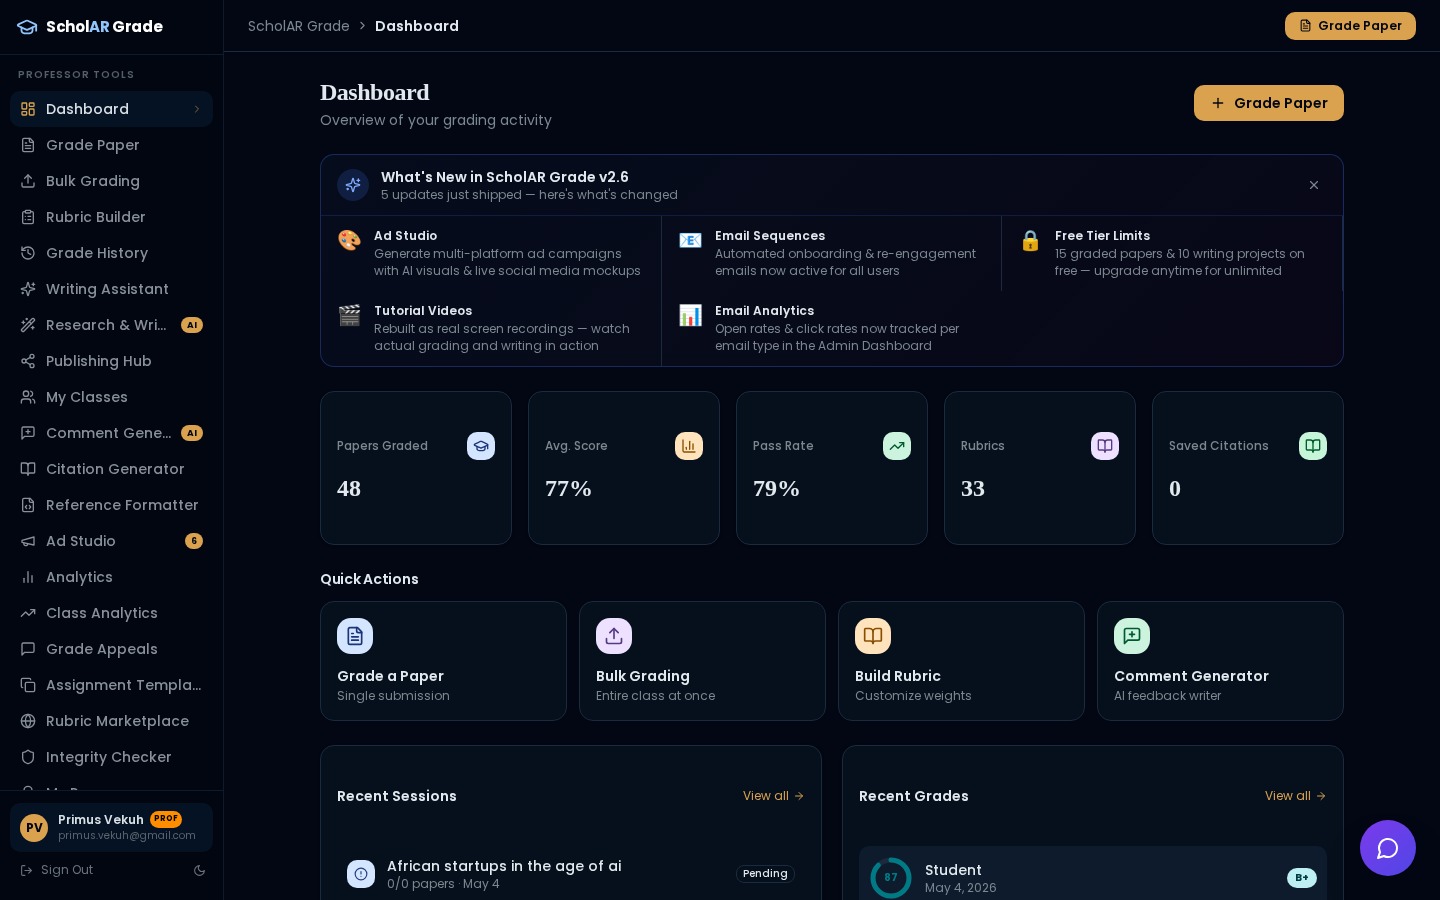Click the Analytics bar chart icon
Screen dimensions: 1440x900
(28, 577)
